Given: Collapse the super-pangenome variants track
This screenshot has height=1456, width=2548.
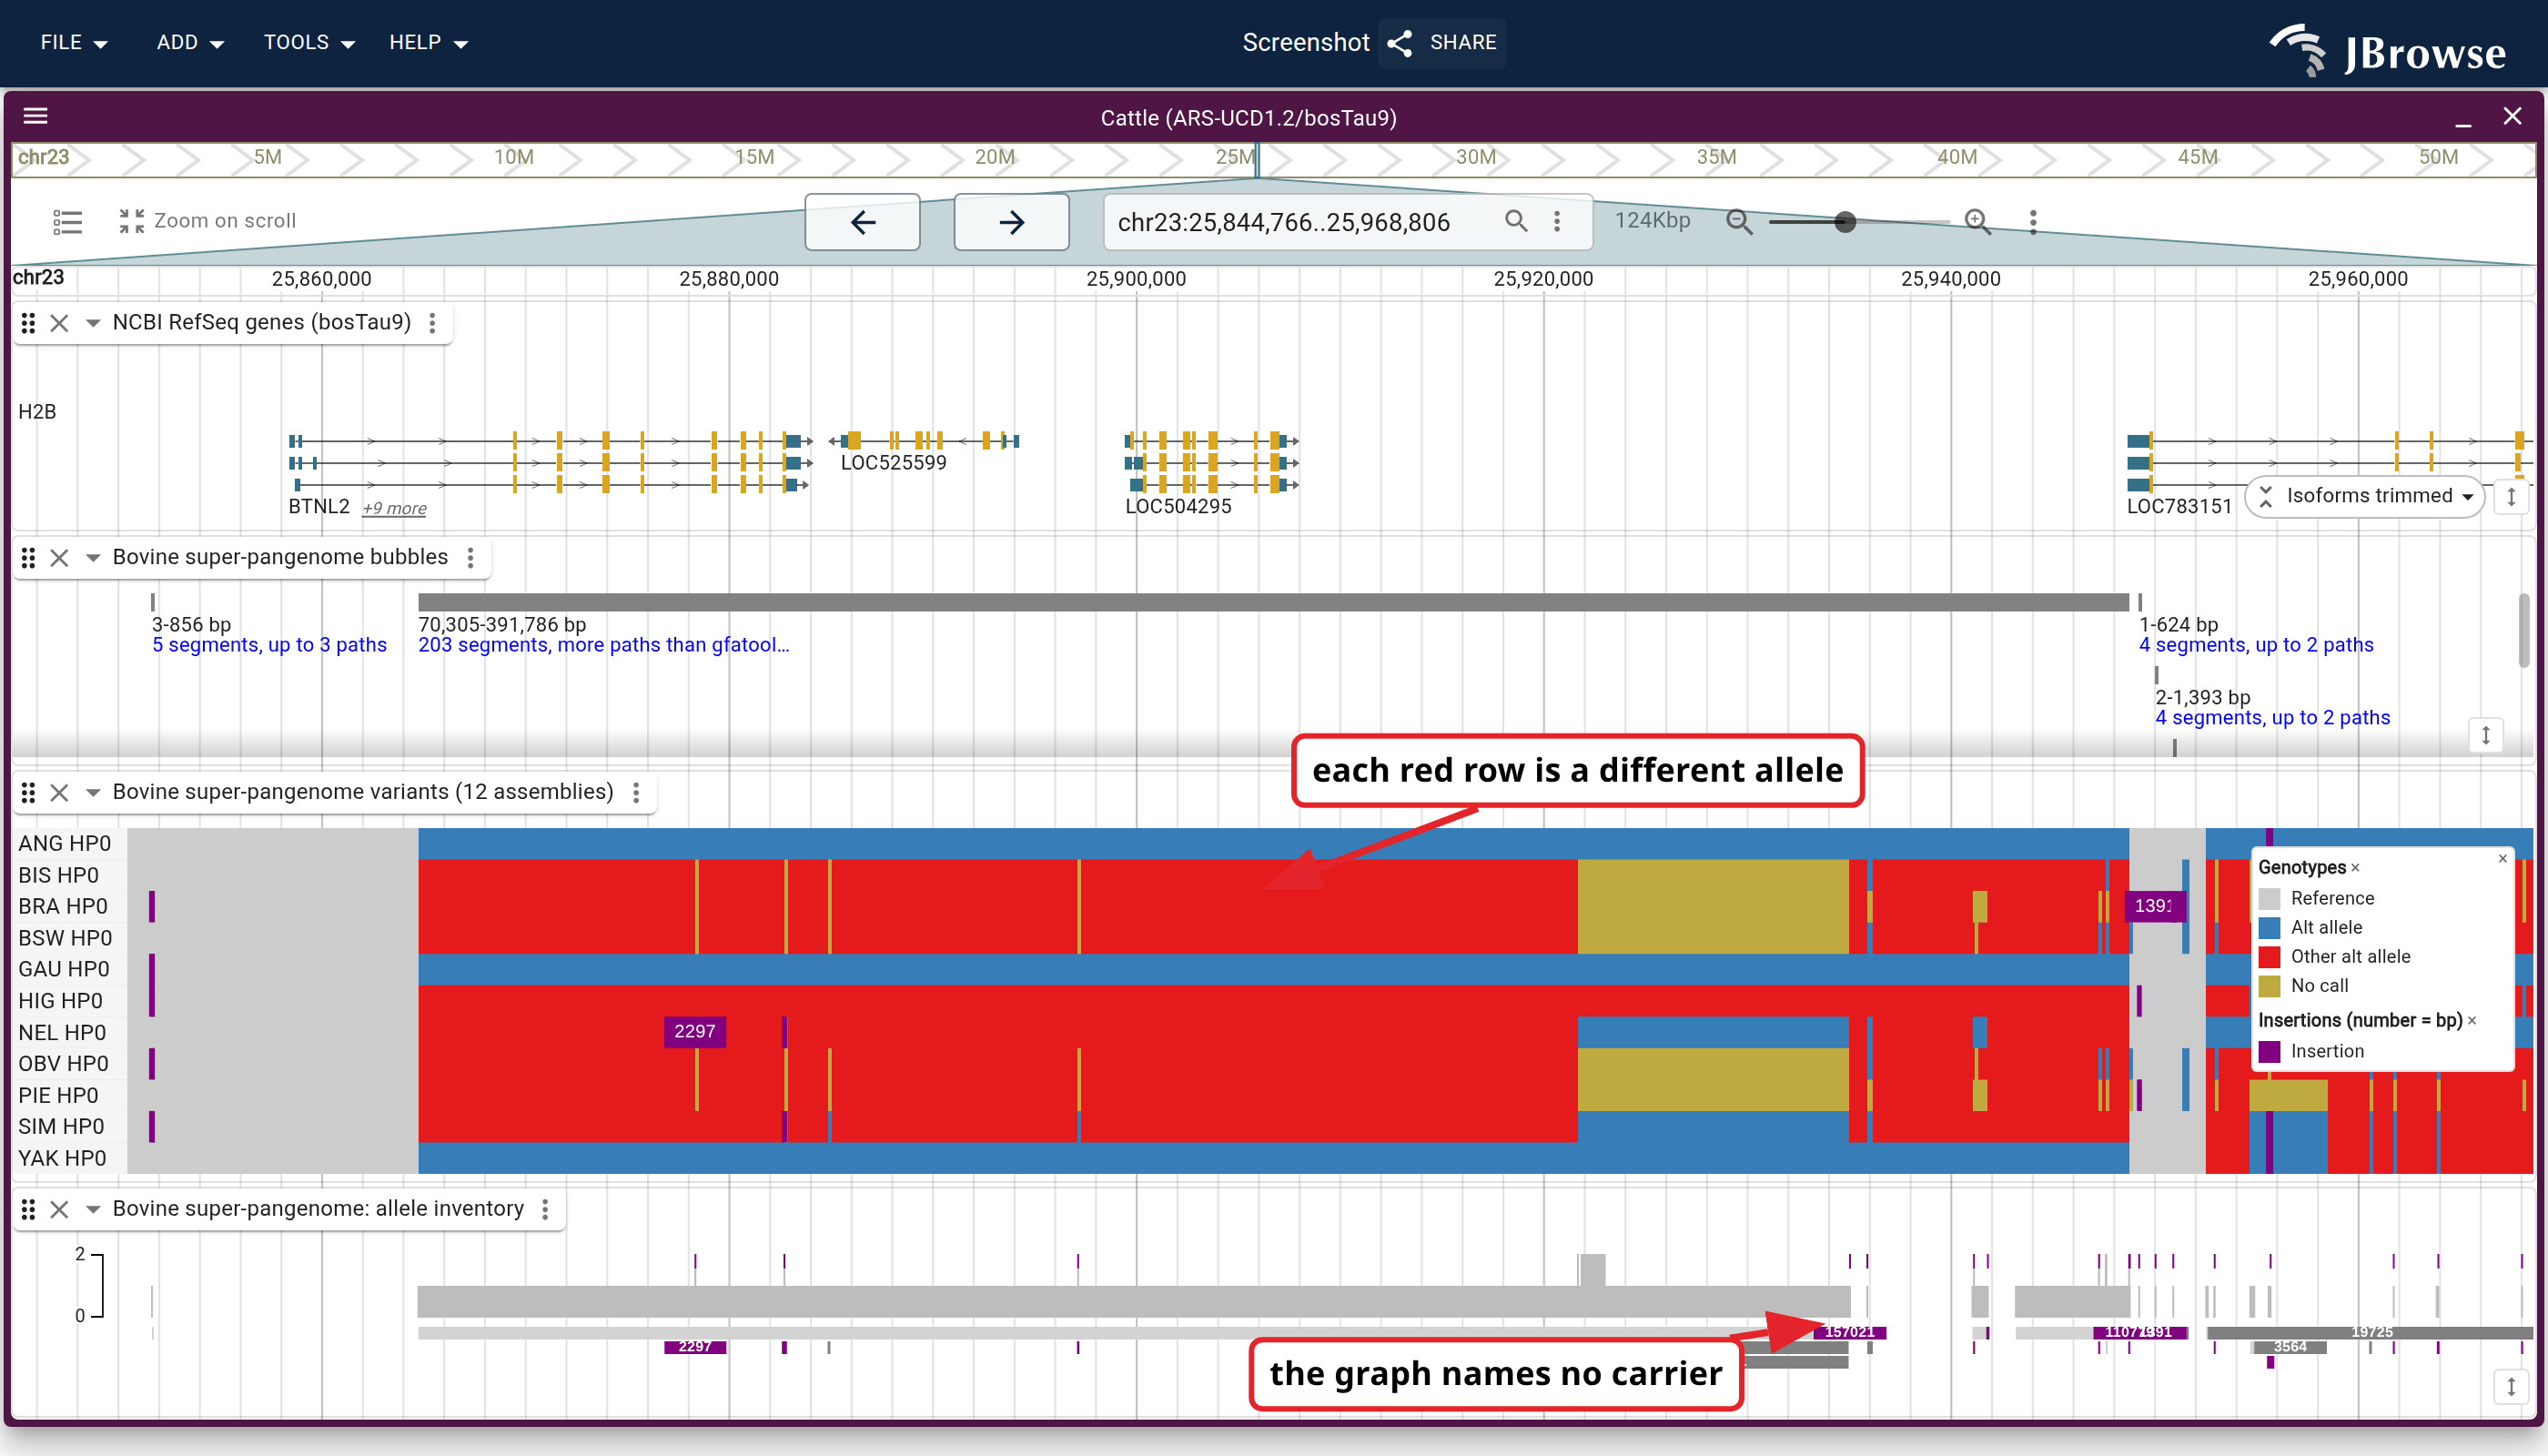Looking at the screenshot, I should click(93, 793).
